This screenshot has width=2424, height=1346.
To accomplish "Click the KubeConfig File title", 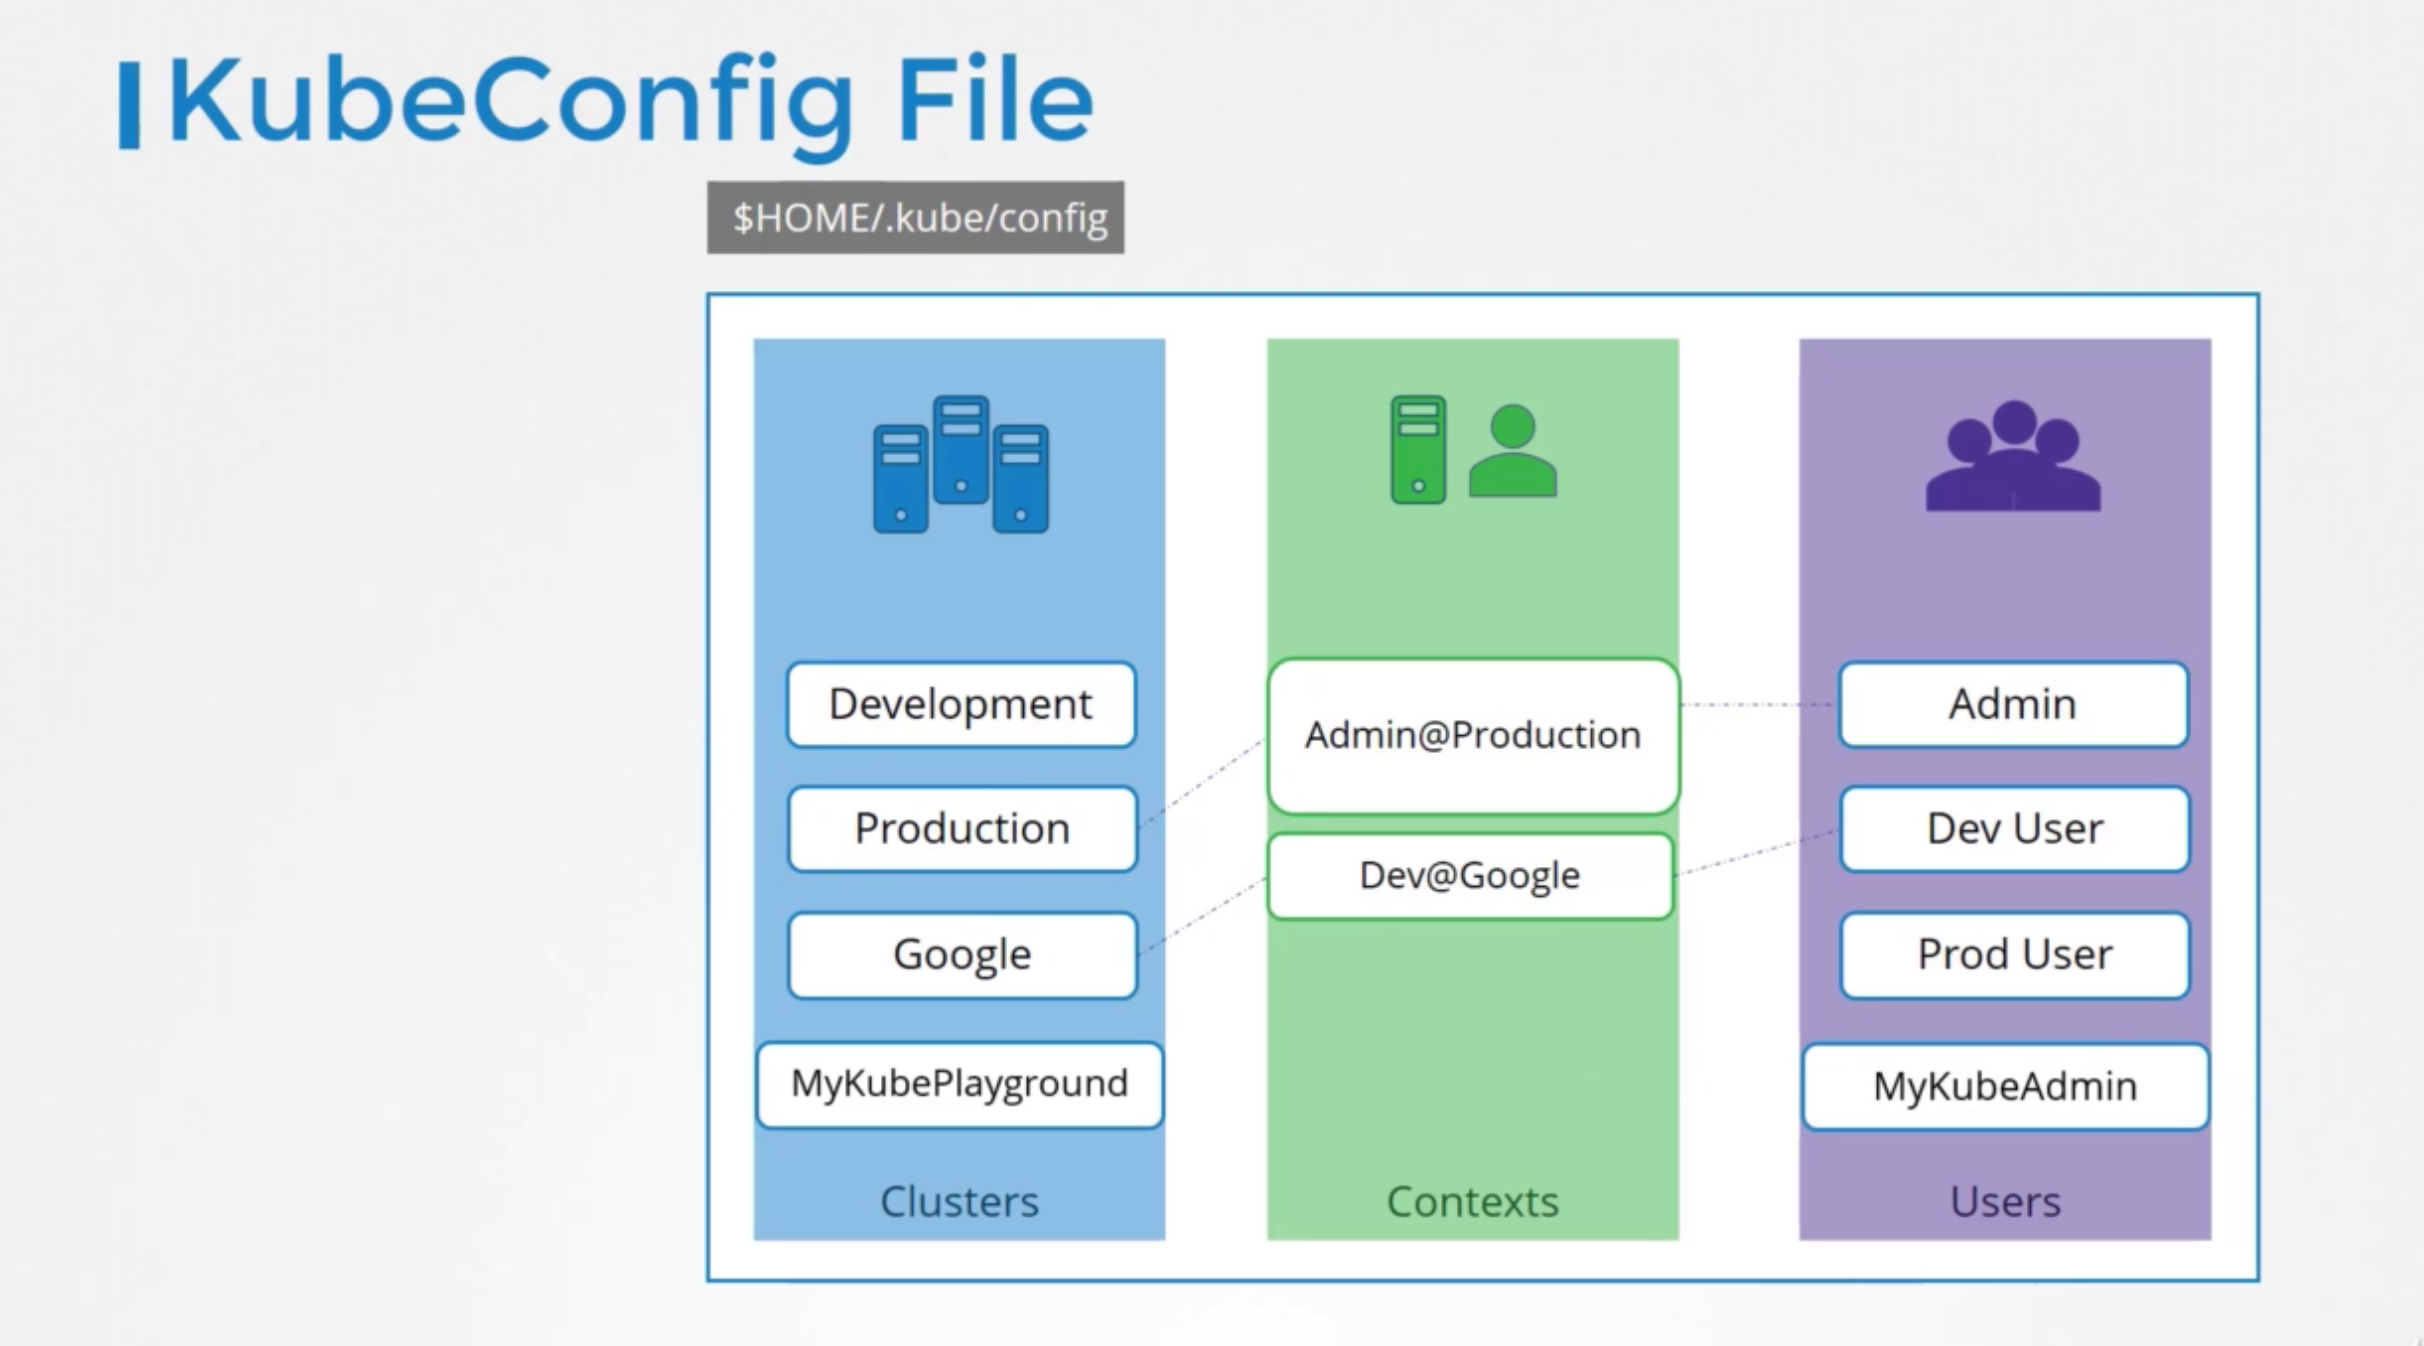I will [630, 102].
